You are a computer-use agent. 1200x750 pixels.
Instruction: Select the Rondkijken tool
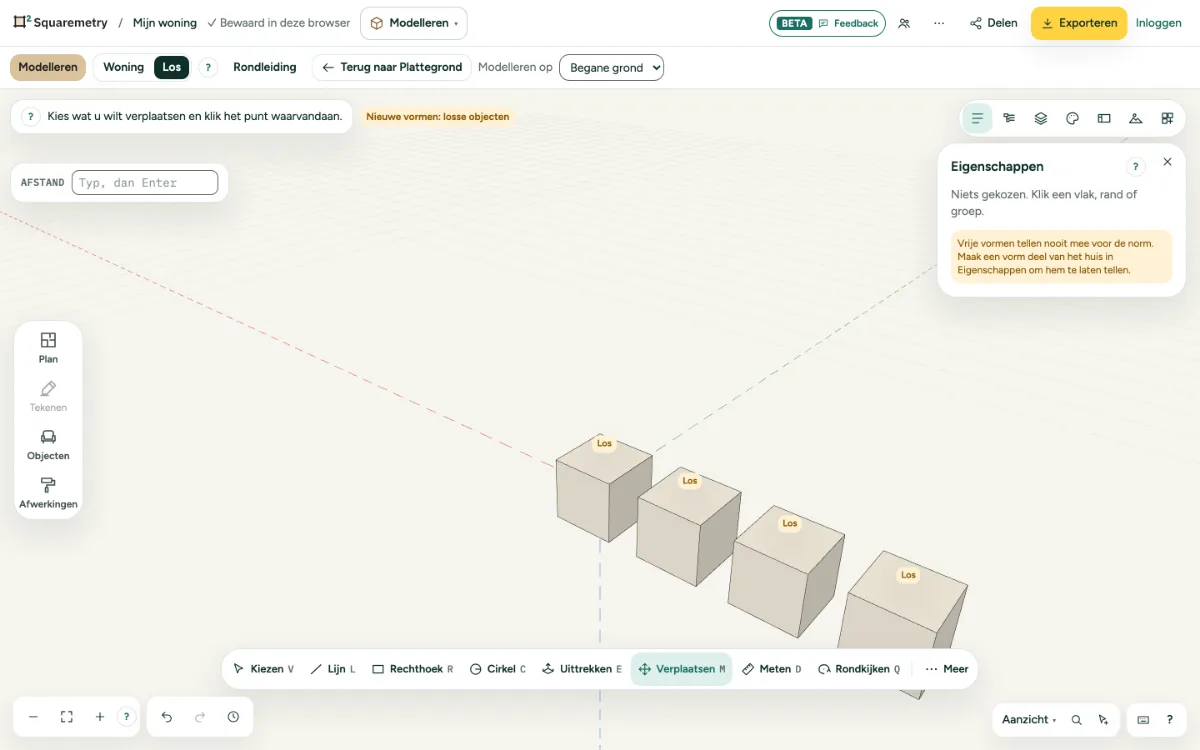[x=859, y=669]
